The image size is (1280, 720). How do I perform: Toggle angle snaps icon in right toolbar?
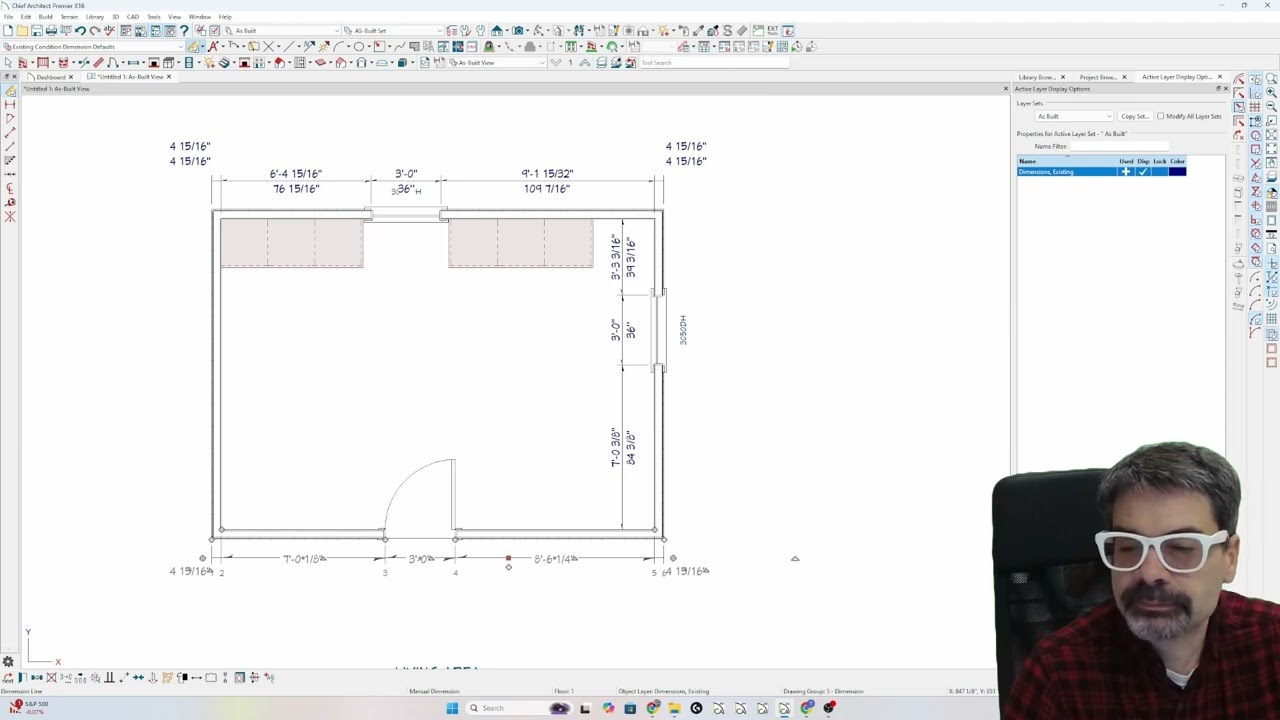(1256, 91)
